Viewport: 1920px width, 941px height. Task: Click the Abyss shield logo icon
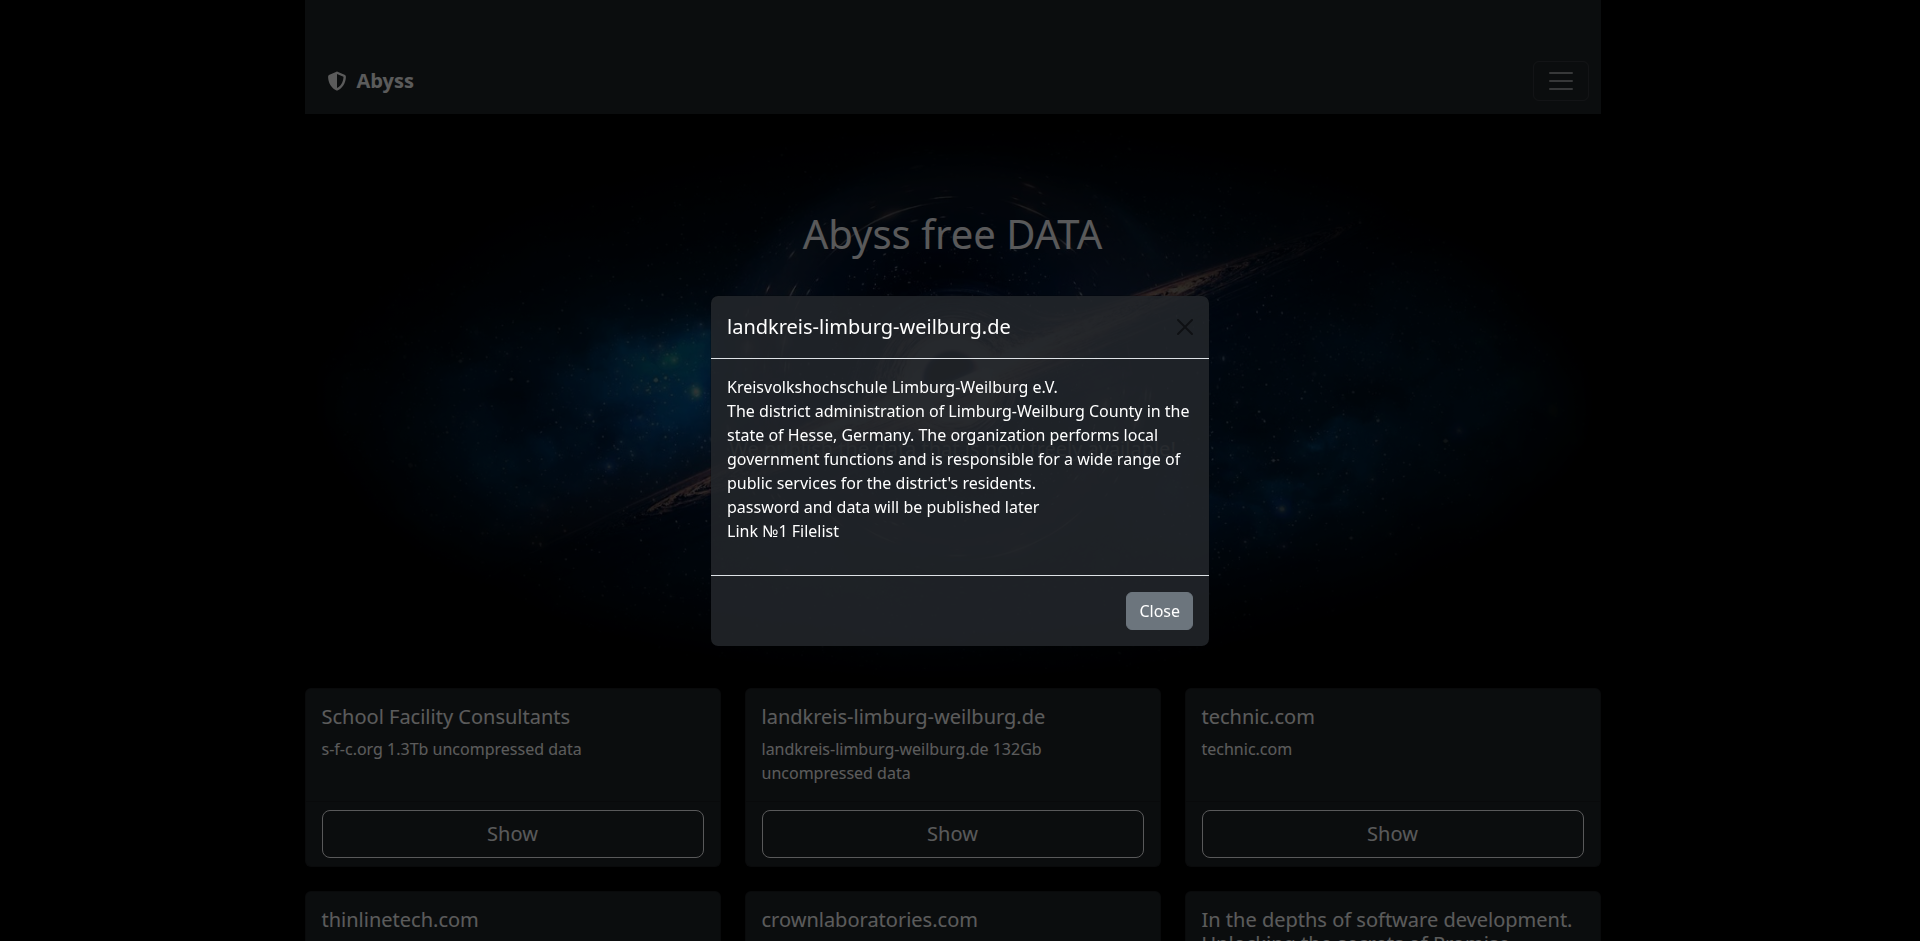337,81
